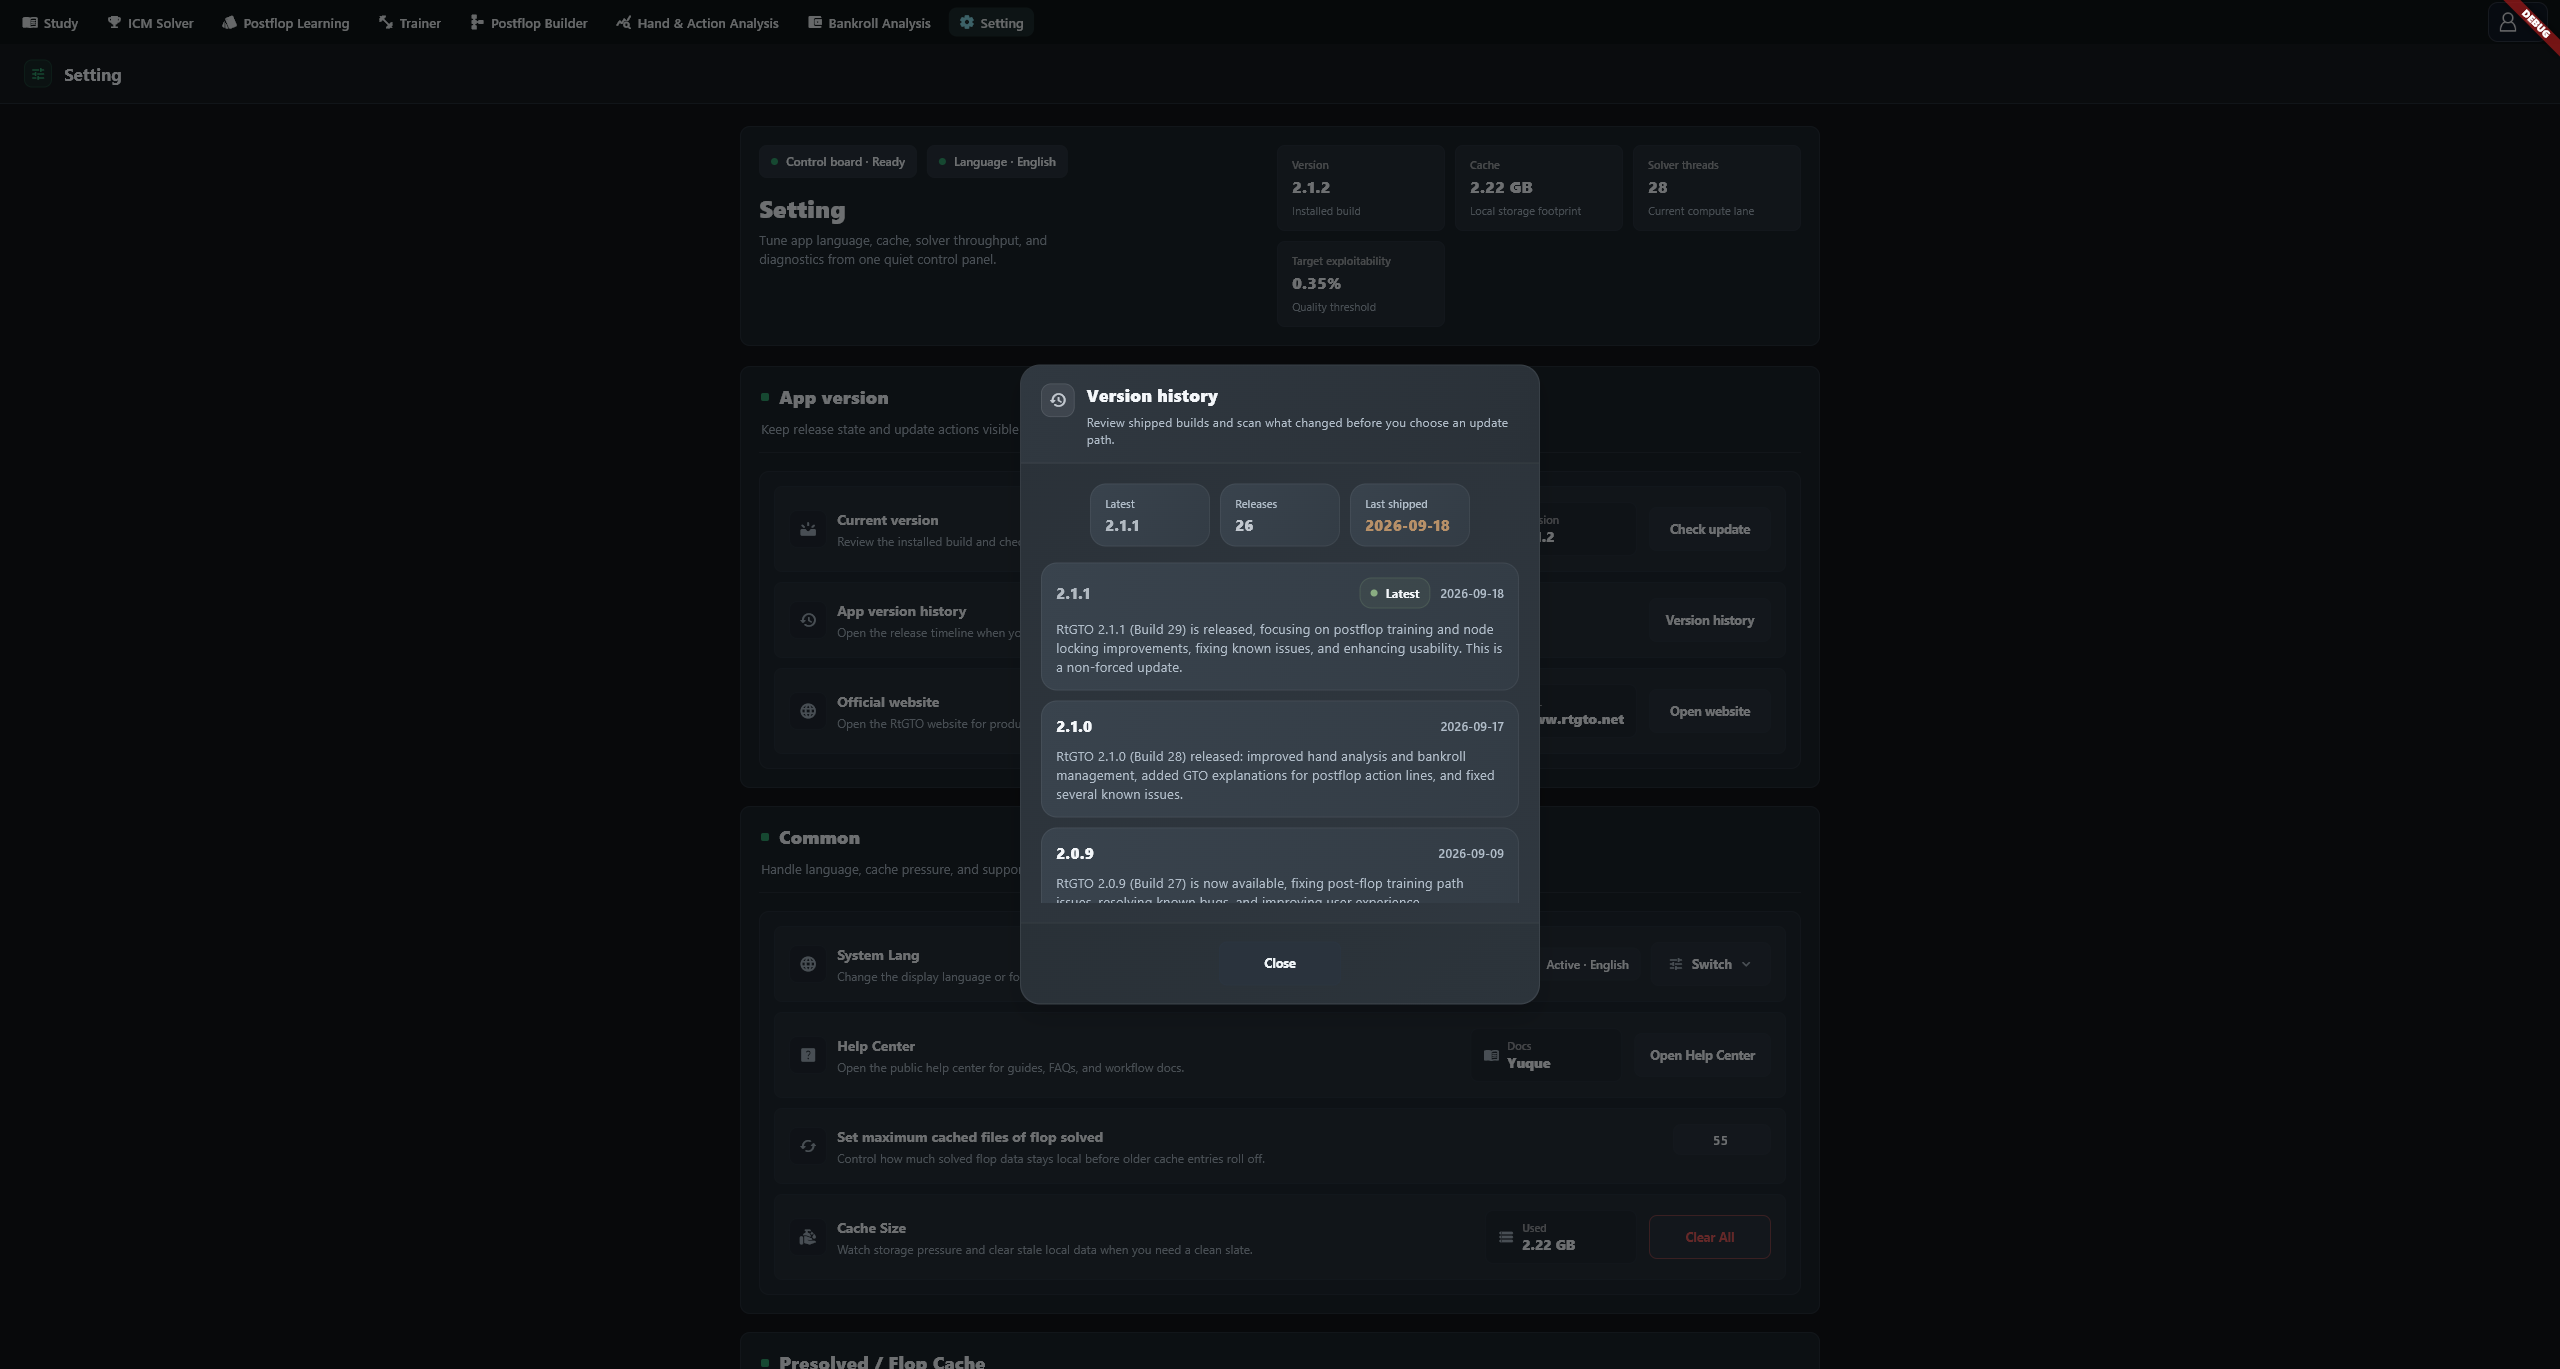Open the ICM Solver tab

[150, 22]
